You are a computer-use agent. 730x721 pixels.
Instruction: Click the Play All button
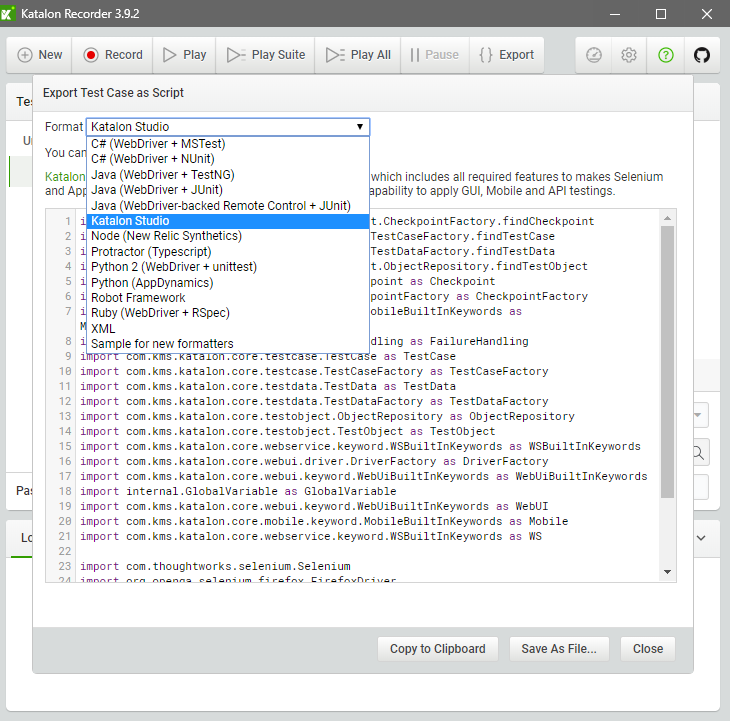click(x=358, y=55)
